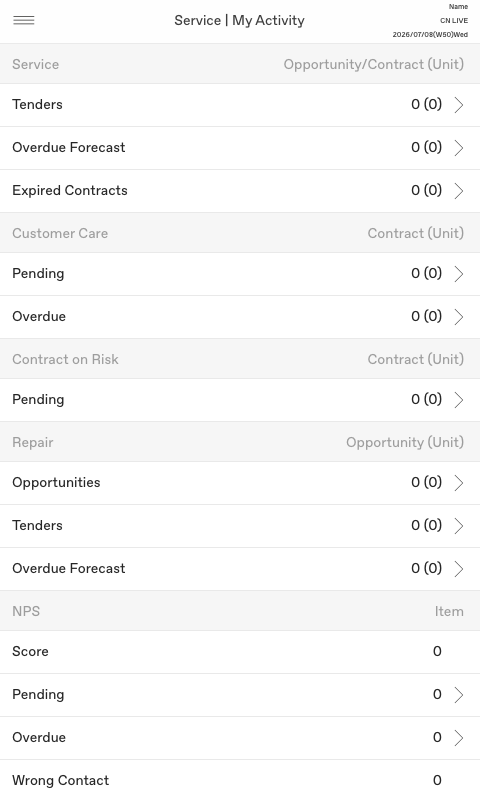Select the Repair Opportunities row label
Viewport: 480px width, 800px height.
[x=56, y=483]
